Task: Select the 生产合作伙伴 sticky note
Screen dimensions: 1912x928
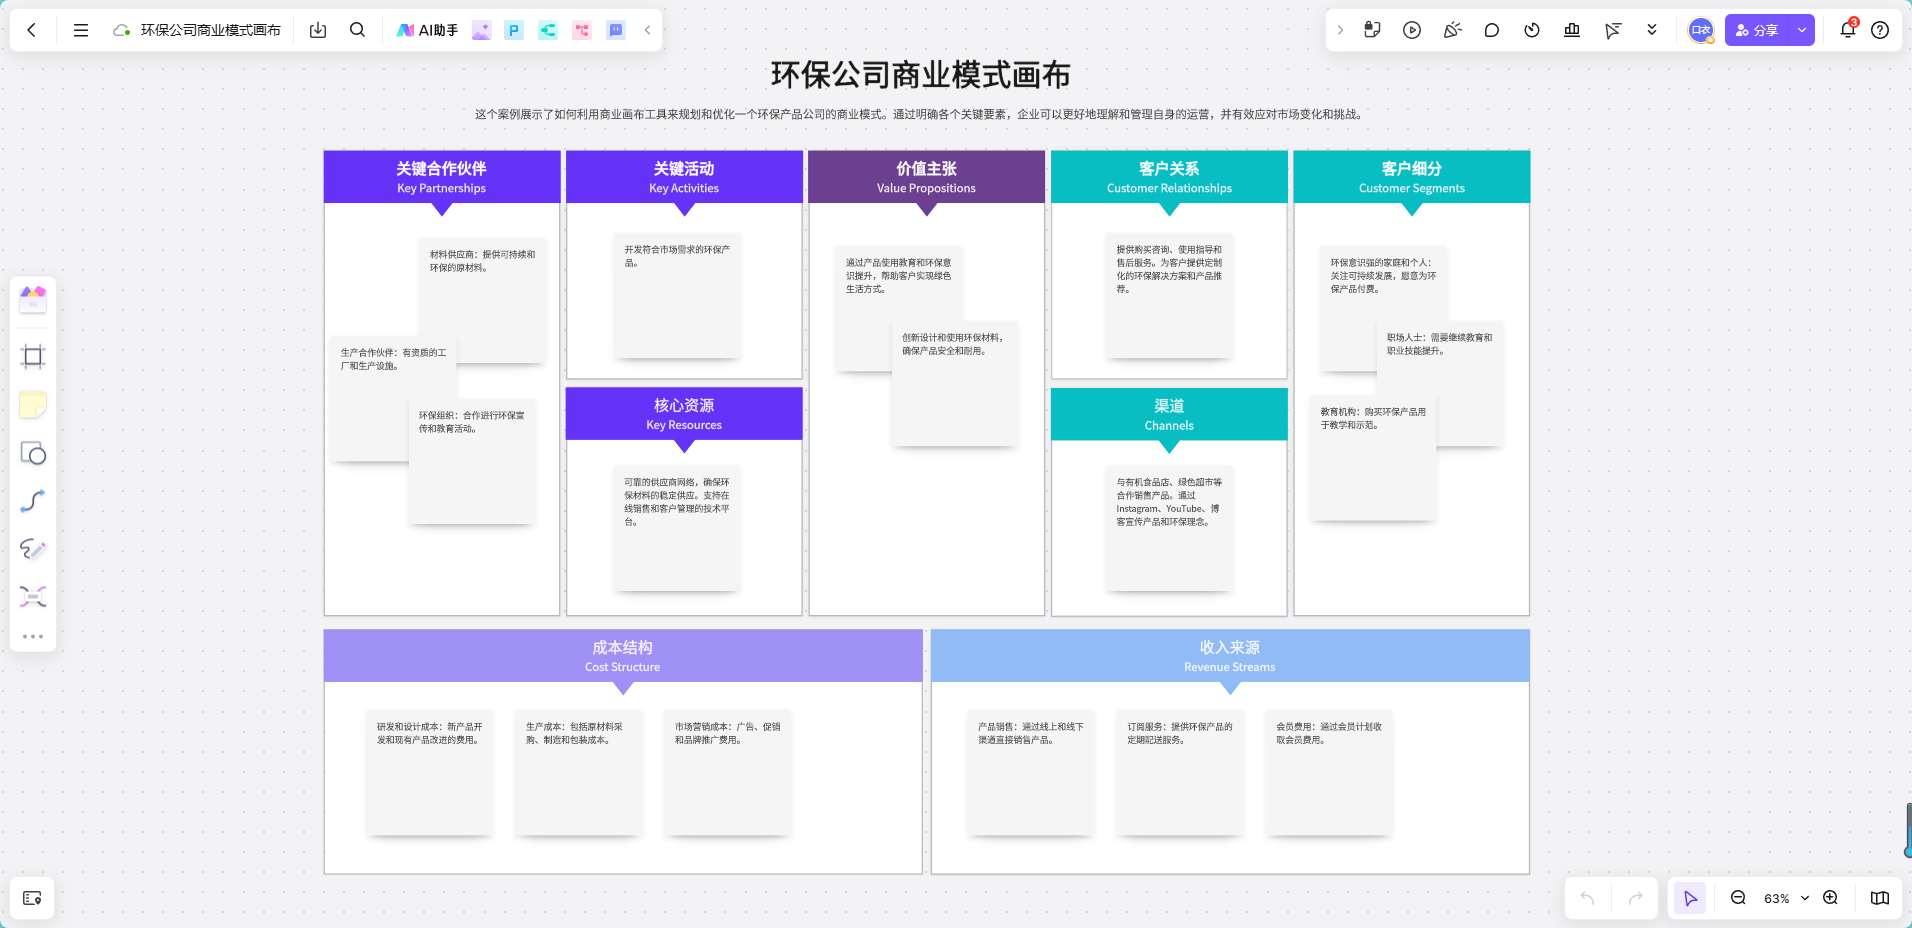Action: tap(393, 398)
